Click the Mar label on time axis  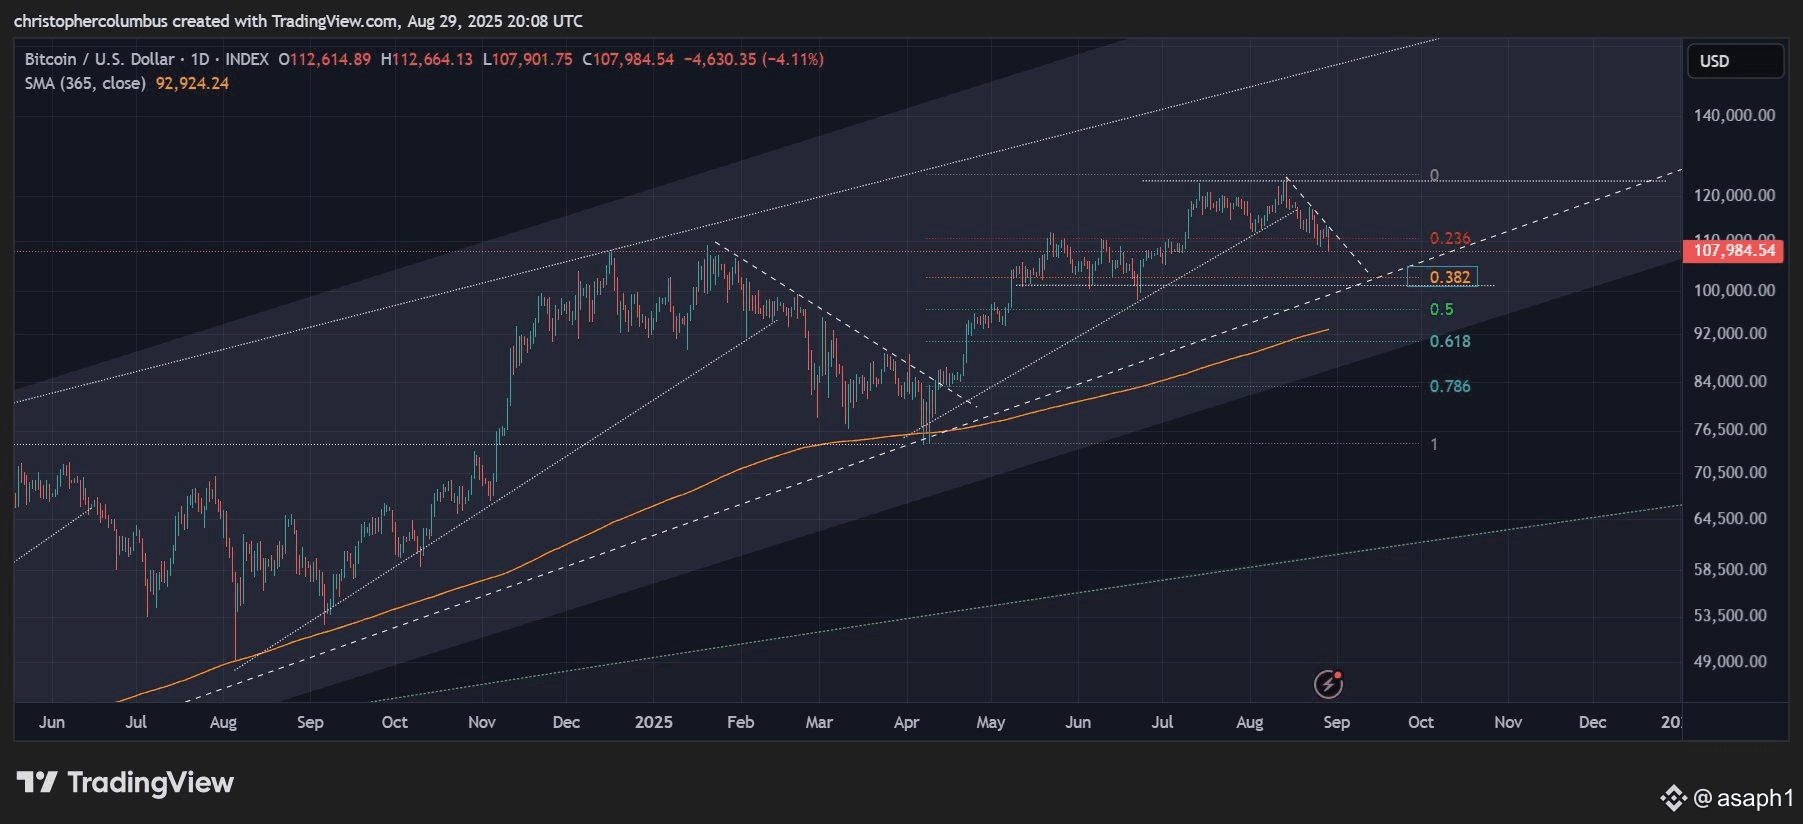pos(819,722)
